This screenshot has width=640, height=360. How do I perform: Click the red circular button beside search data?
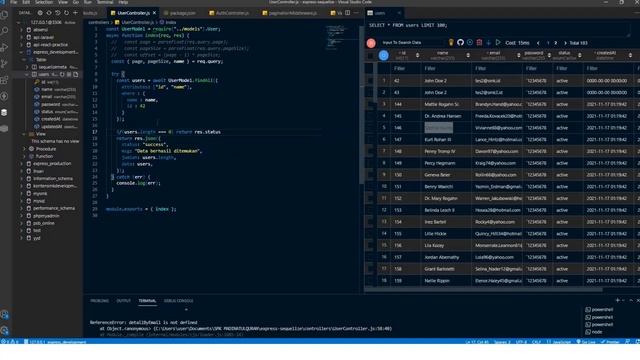tap(371, 43)
